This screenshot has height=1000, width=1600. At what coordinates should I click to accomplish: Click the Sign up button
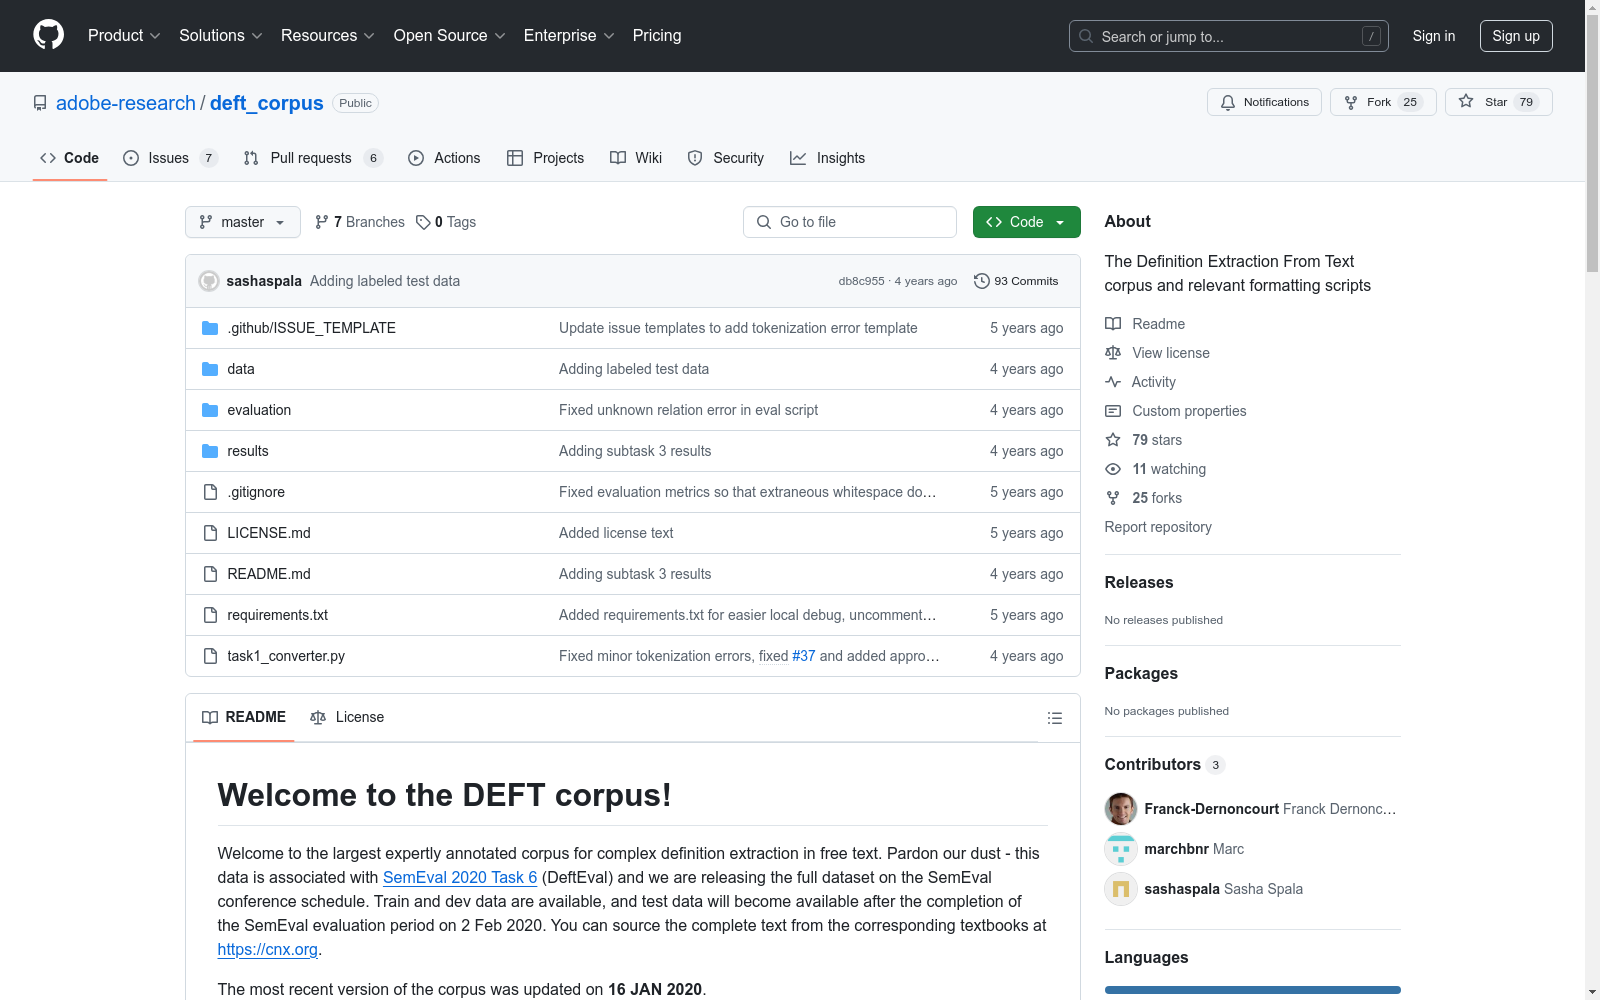(x=1516, y=36)
